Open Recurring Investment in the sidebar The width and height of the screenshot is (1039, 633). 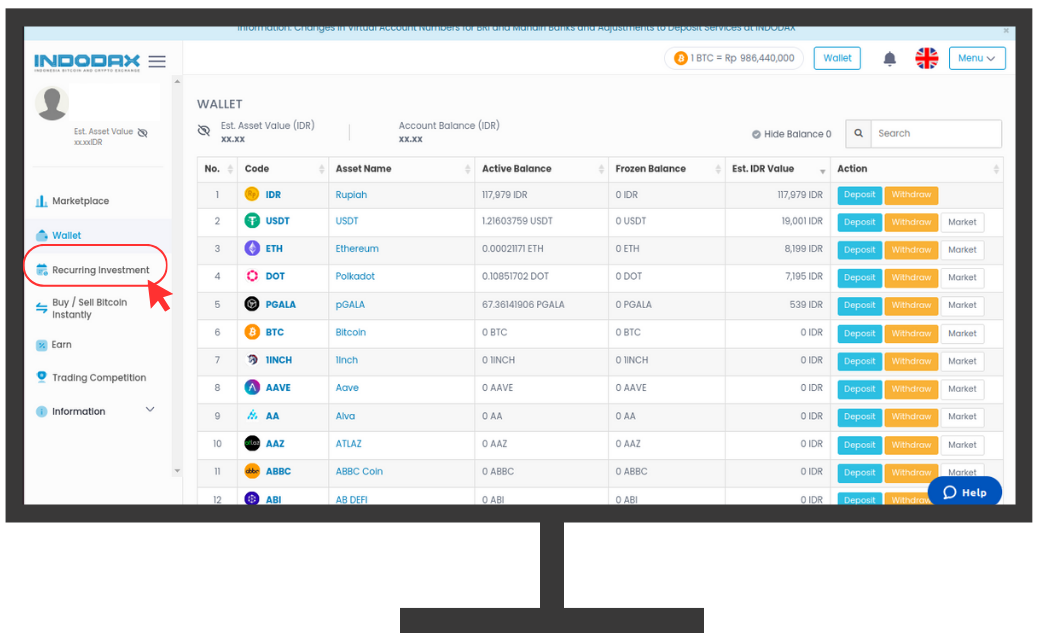(101, 270)
